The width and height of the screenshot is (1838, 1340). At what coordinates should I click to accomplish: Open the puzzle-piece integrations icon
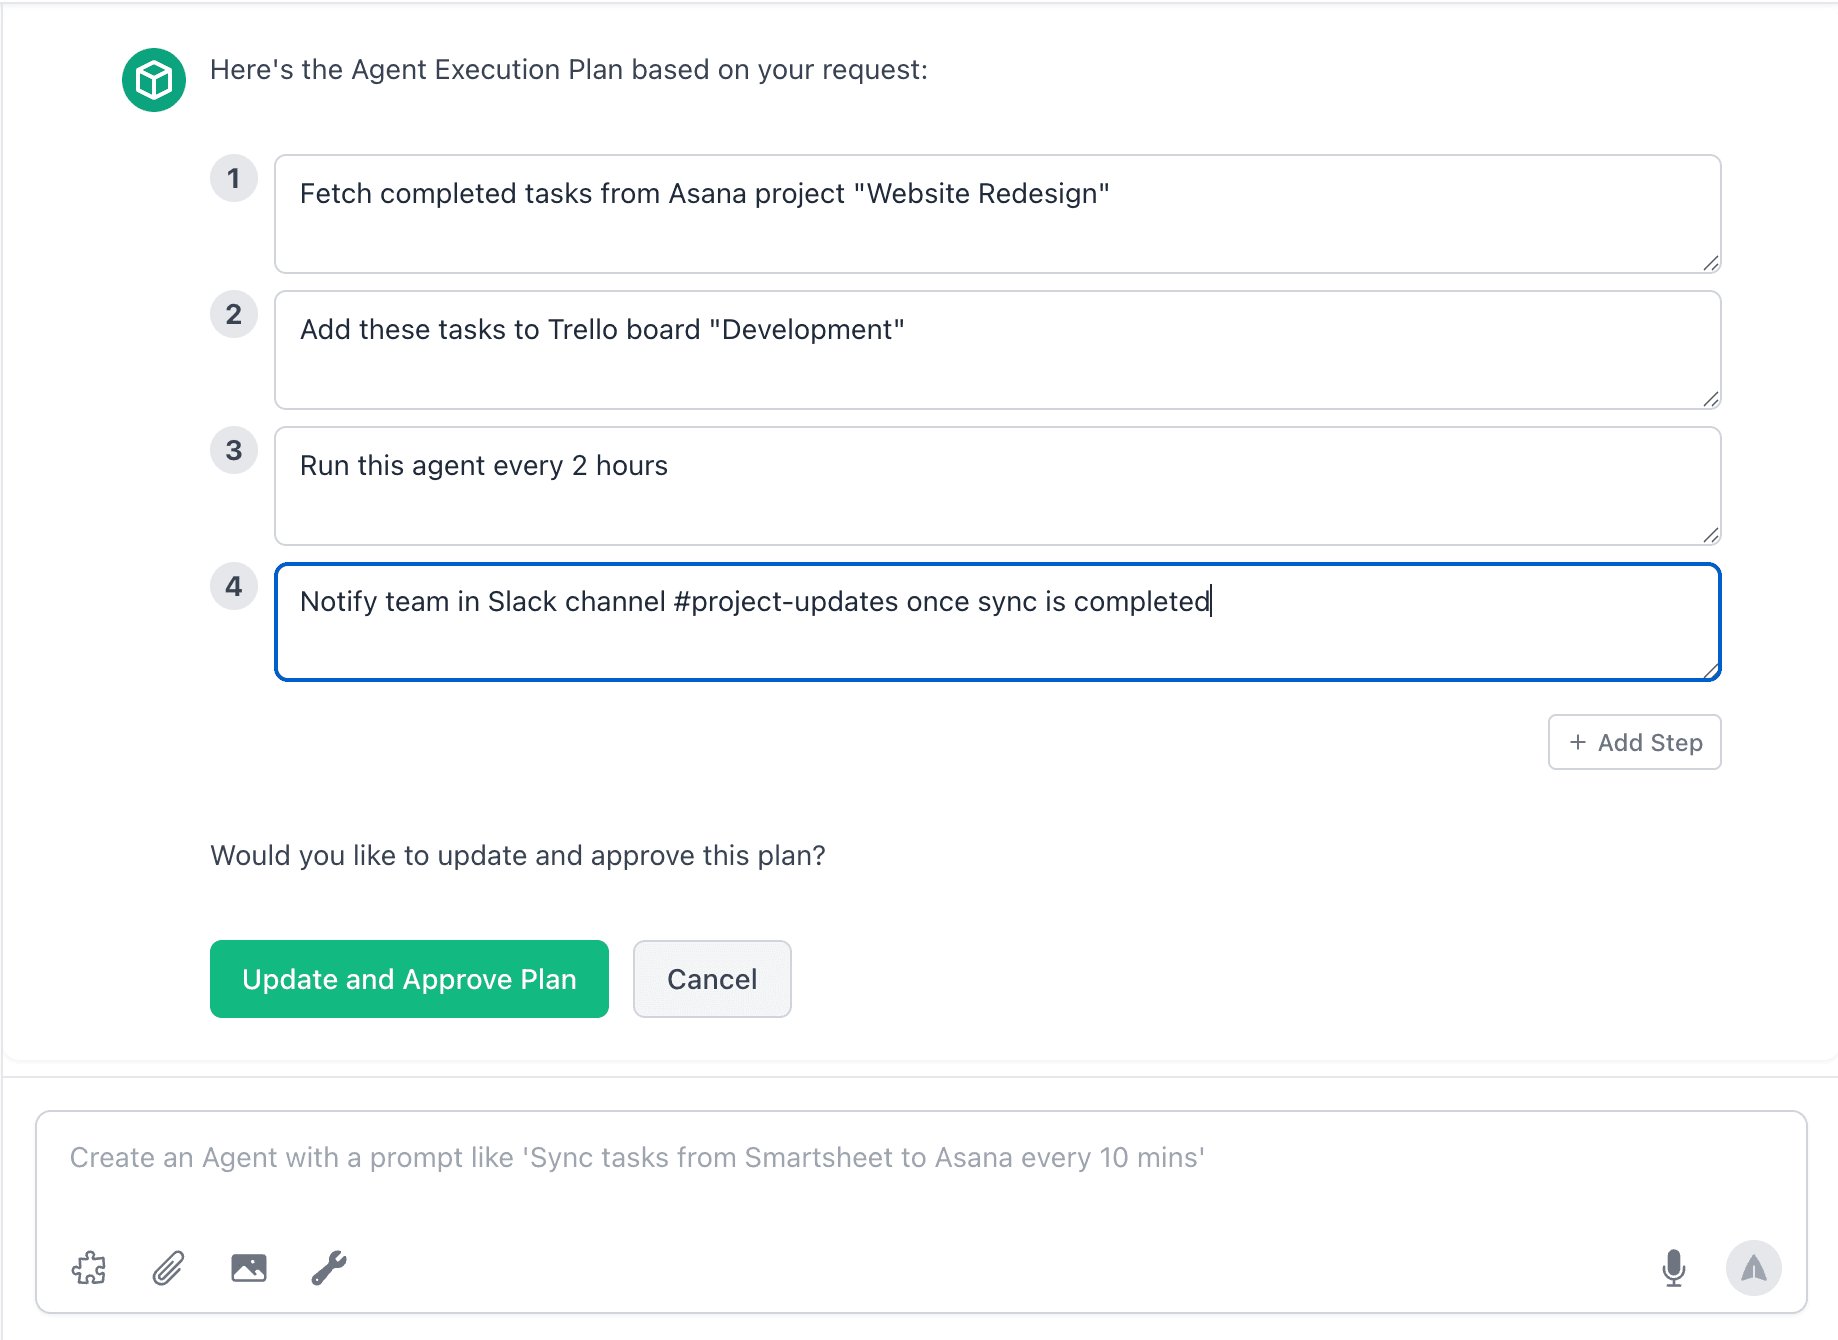89,1268
